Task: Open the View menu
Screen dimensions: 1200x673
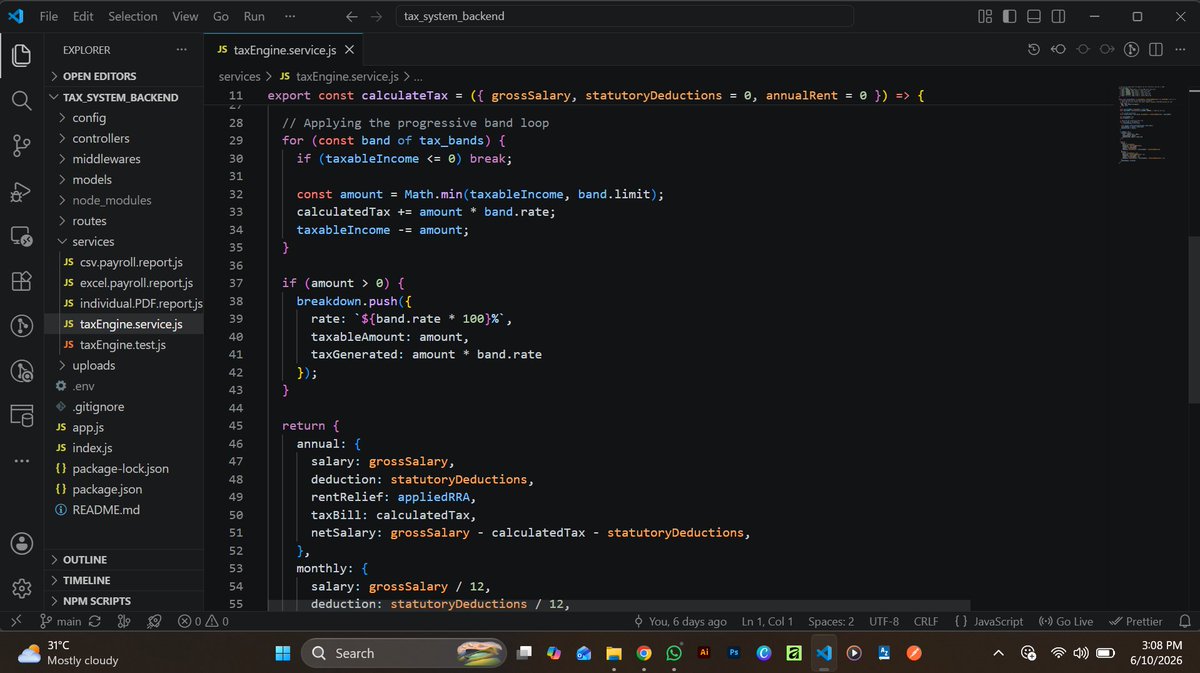Action: (185, 16)
